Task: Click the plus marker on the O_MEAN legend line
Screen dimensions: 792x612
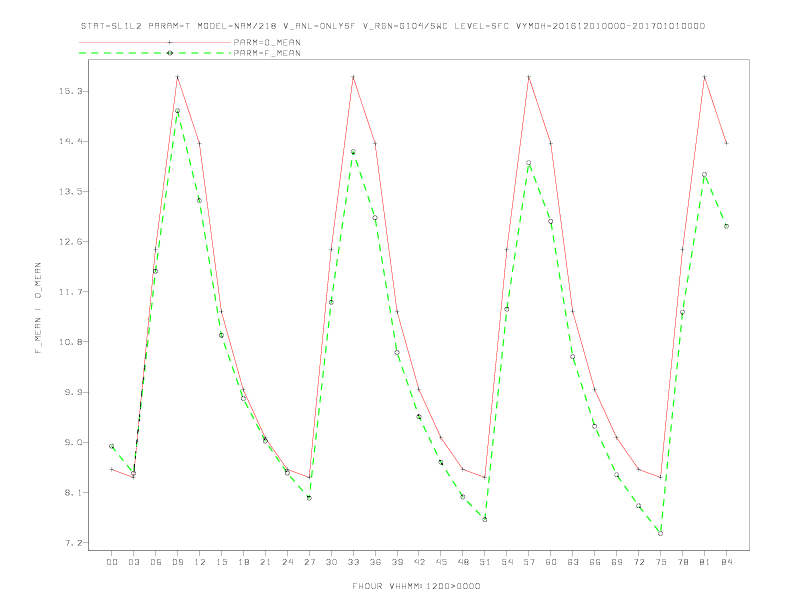Action: pos(170,42)
